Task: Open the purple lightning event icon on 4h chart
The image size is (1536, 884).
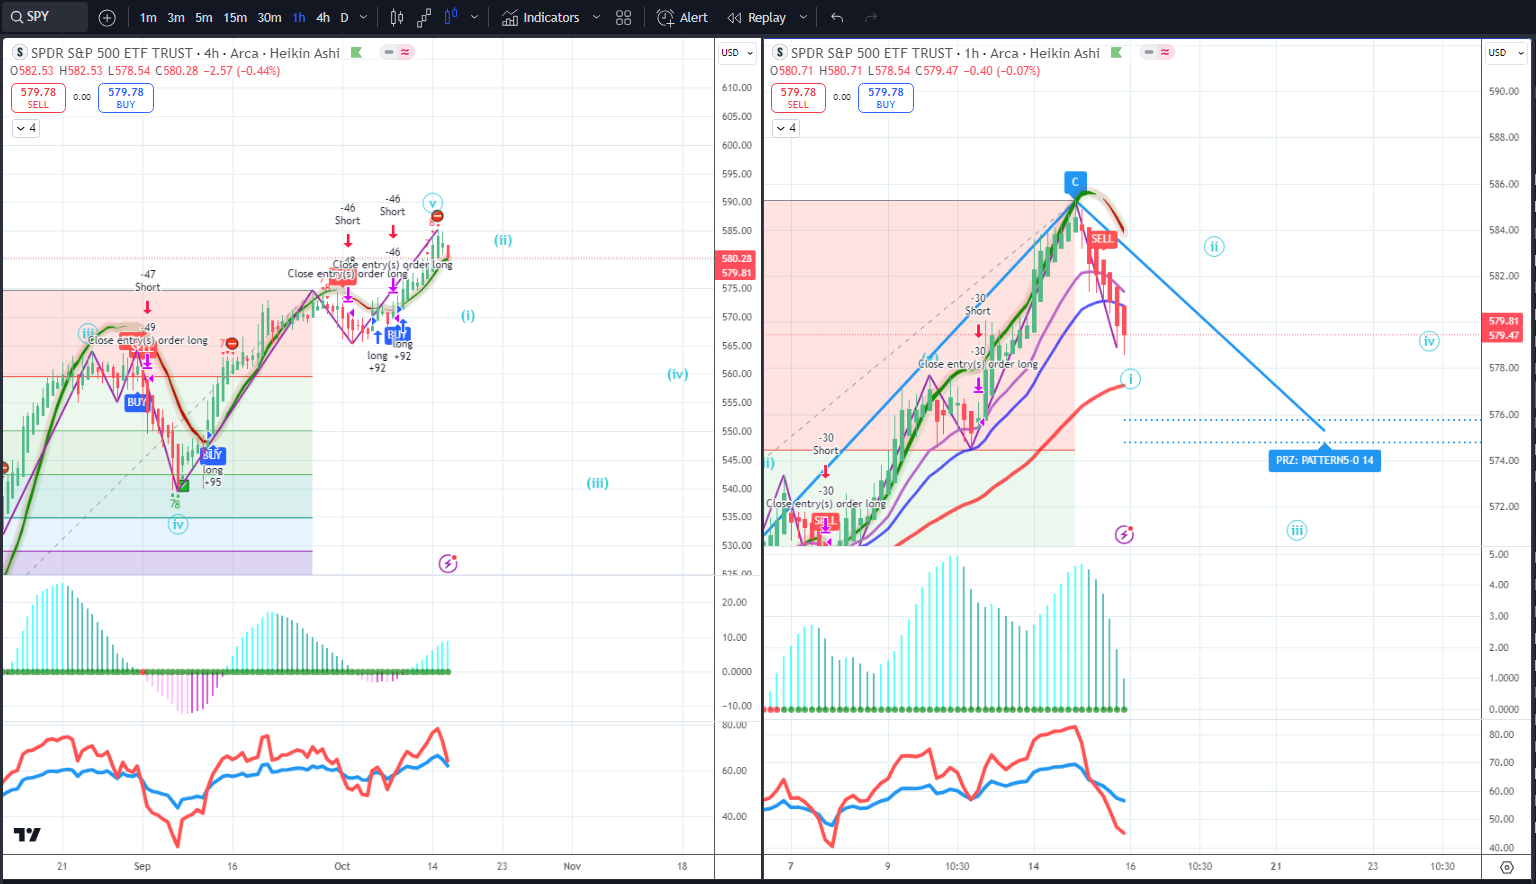Action: coord(448,564)
